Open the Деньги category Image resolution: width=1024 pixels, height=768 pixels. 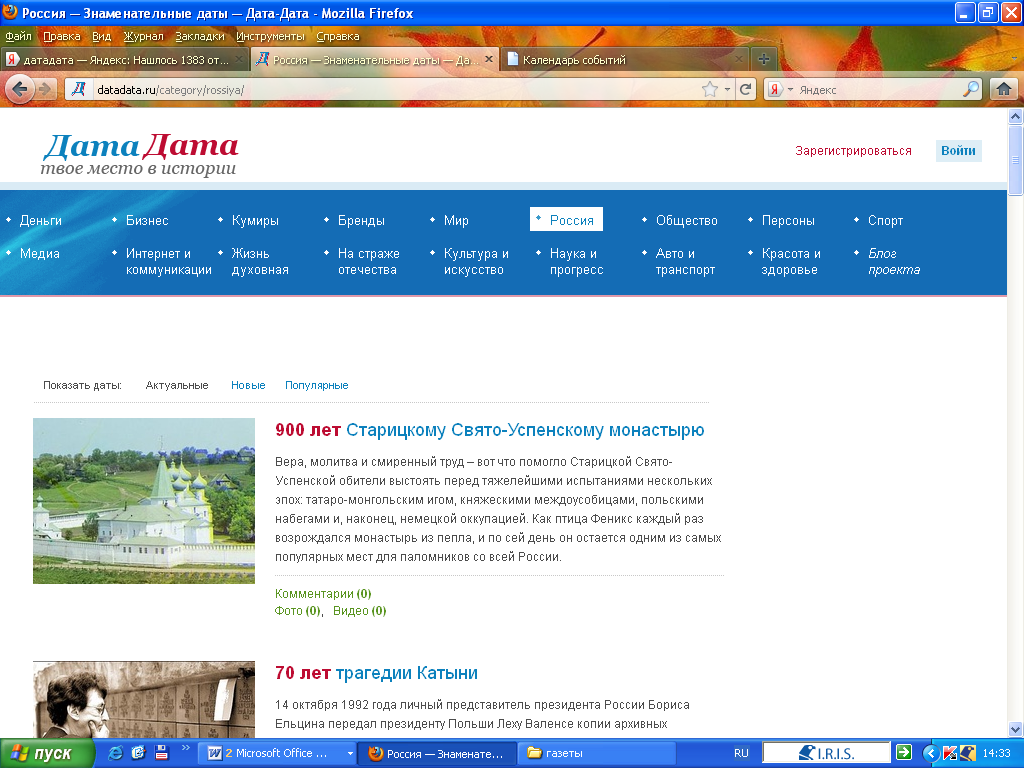pos(40,220)
